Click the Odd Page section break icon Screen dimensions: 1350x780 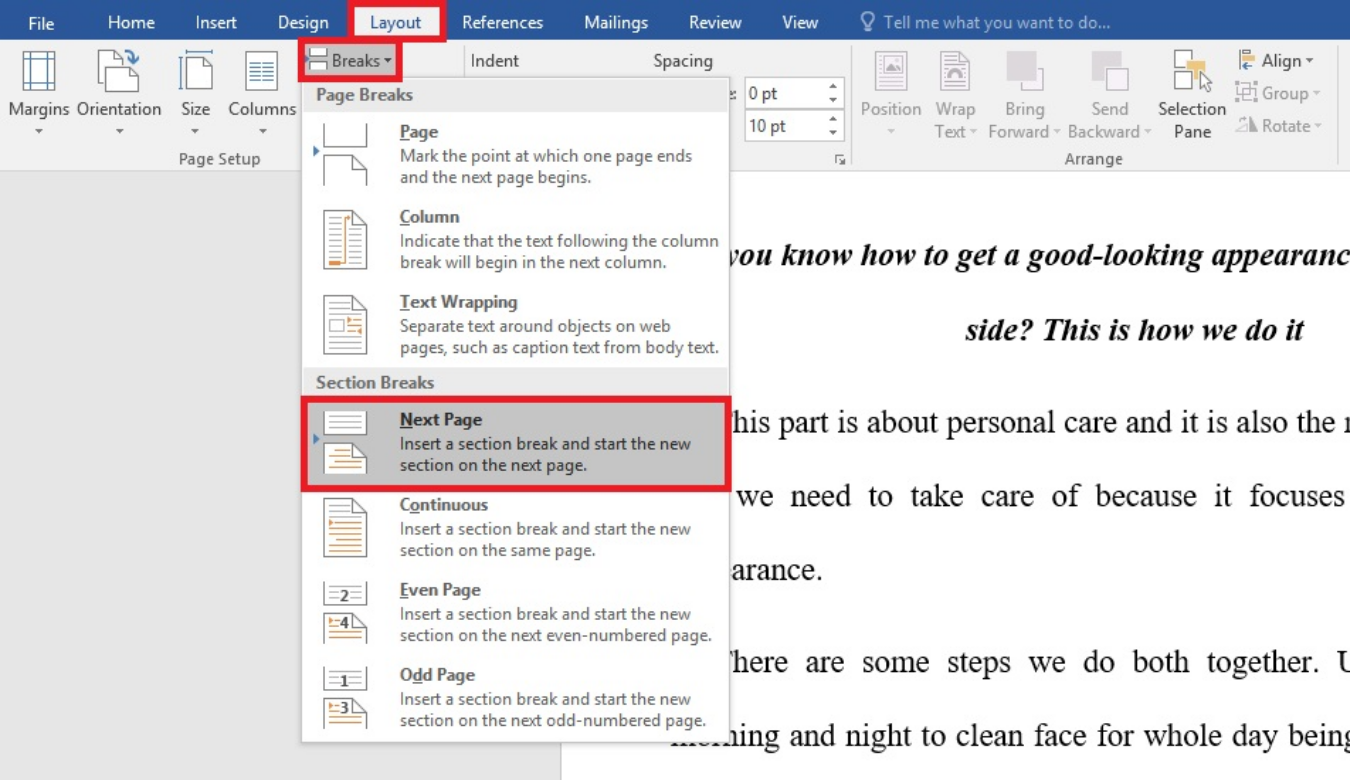345,697
